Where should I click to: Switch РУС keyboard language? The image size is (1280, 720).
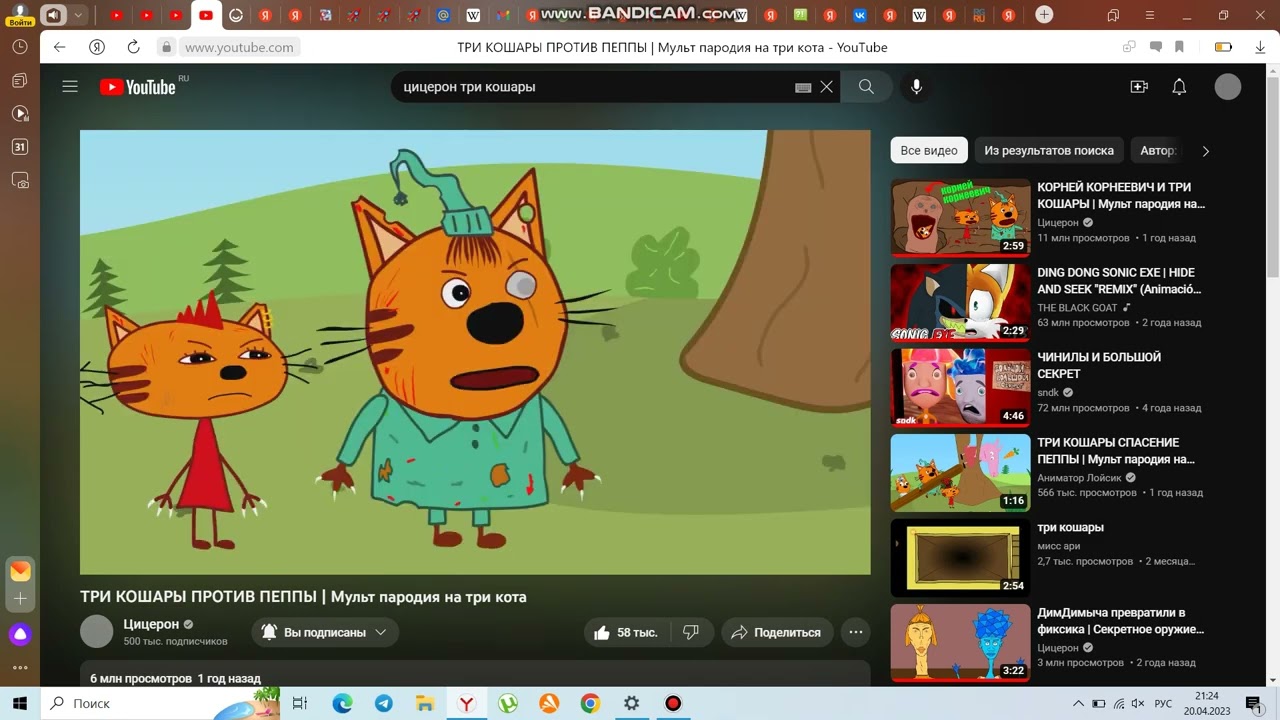point(1163,704)
